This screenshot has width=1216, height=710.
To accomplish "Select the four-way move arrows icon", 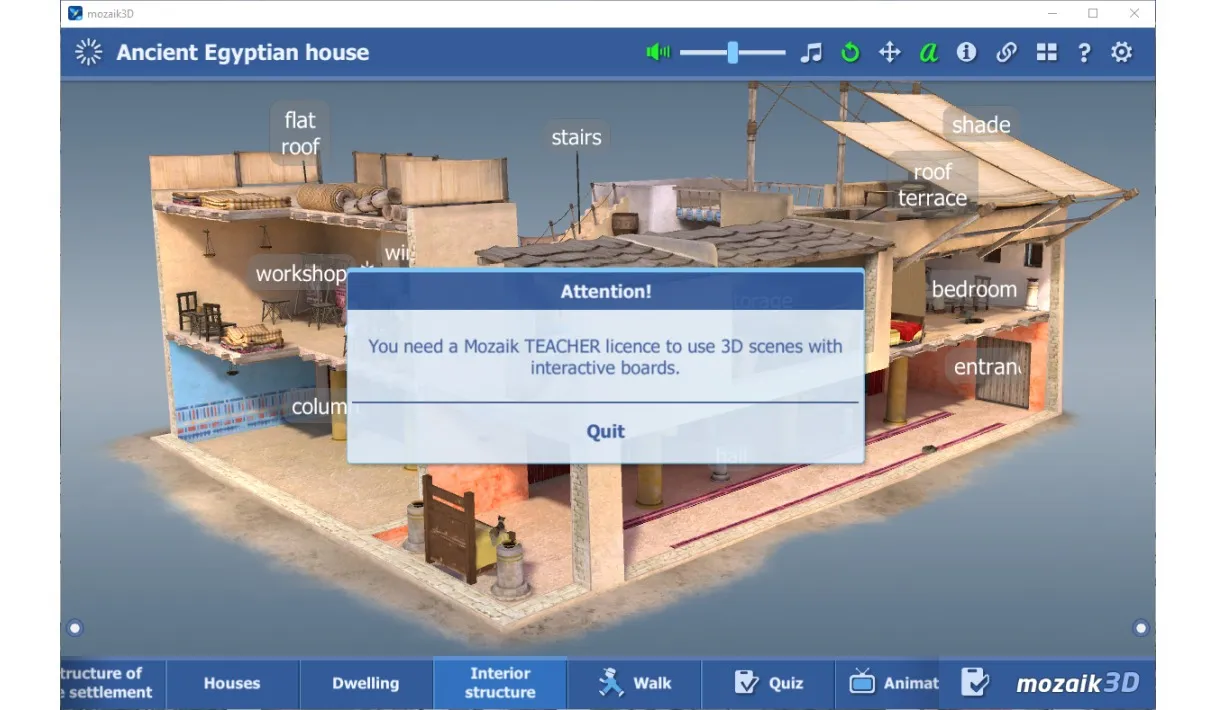I will click(889, 53).
